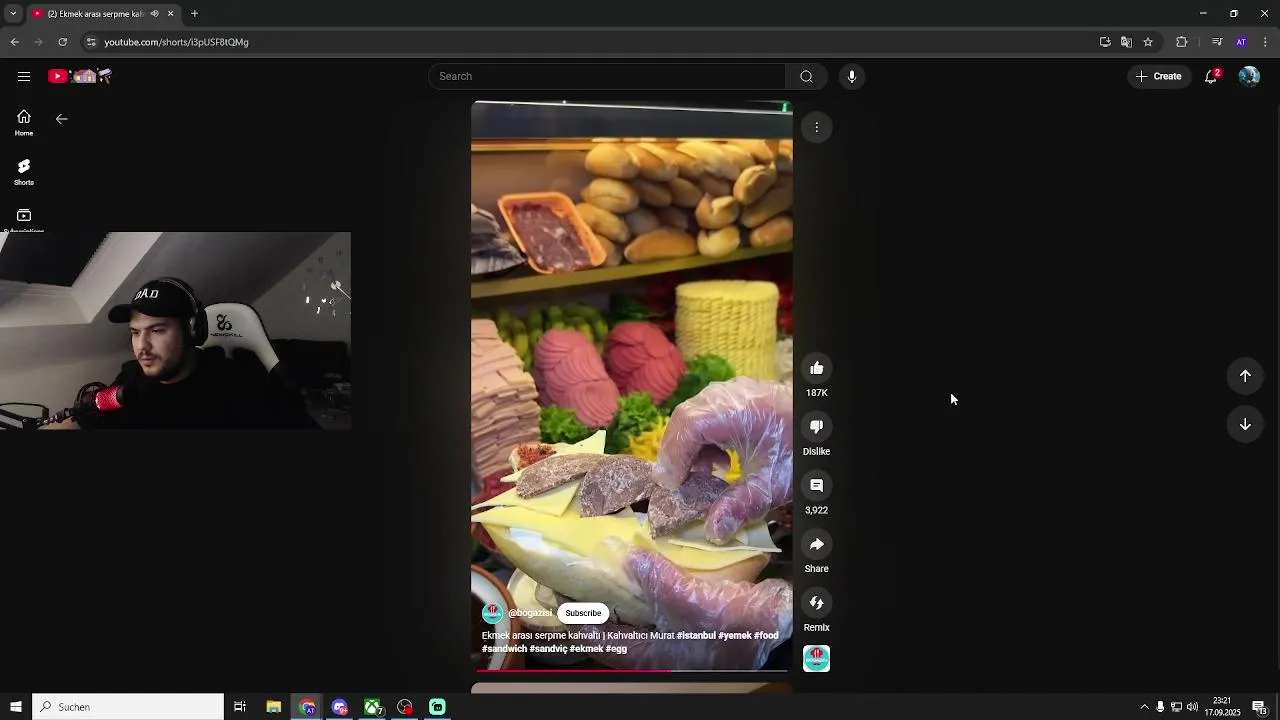Go to YouTube home via logo
The image size is (1280, 720).
(80, 76)
